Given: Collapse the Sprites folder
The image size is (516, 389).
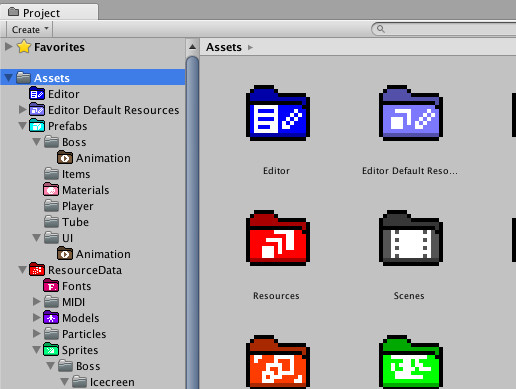Looking at the screenshot, I should click(x=37, y=350).
